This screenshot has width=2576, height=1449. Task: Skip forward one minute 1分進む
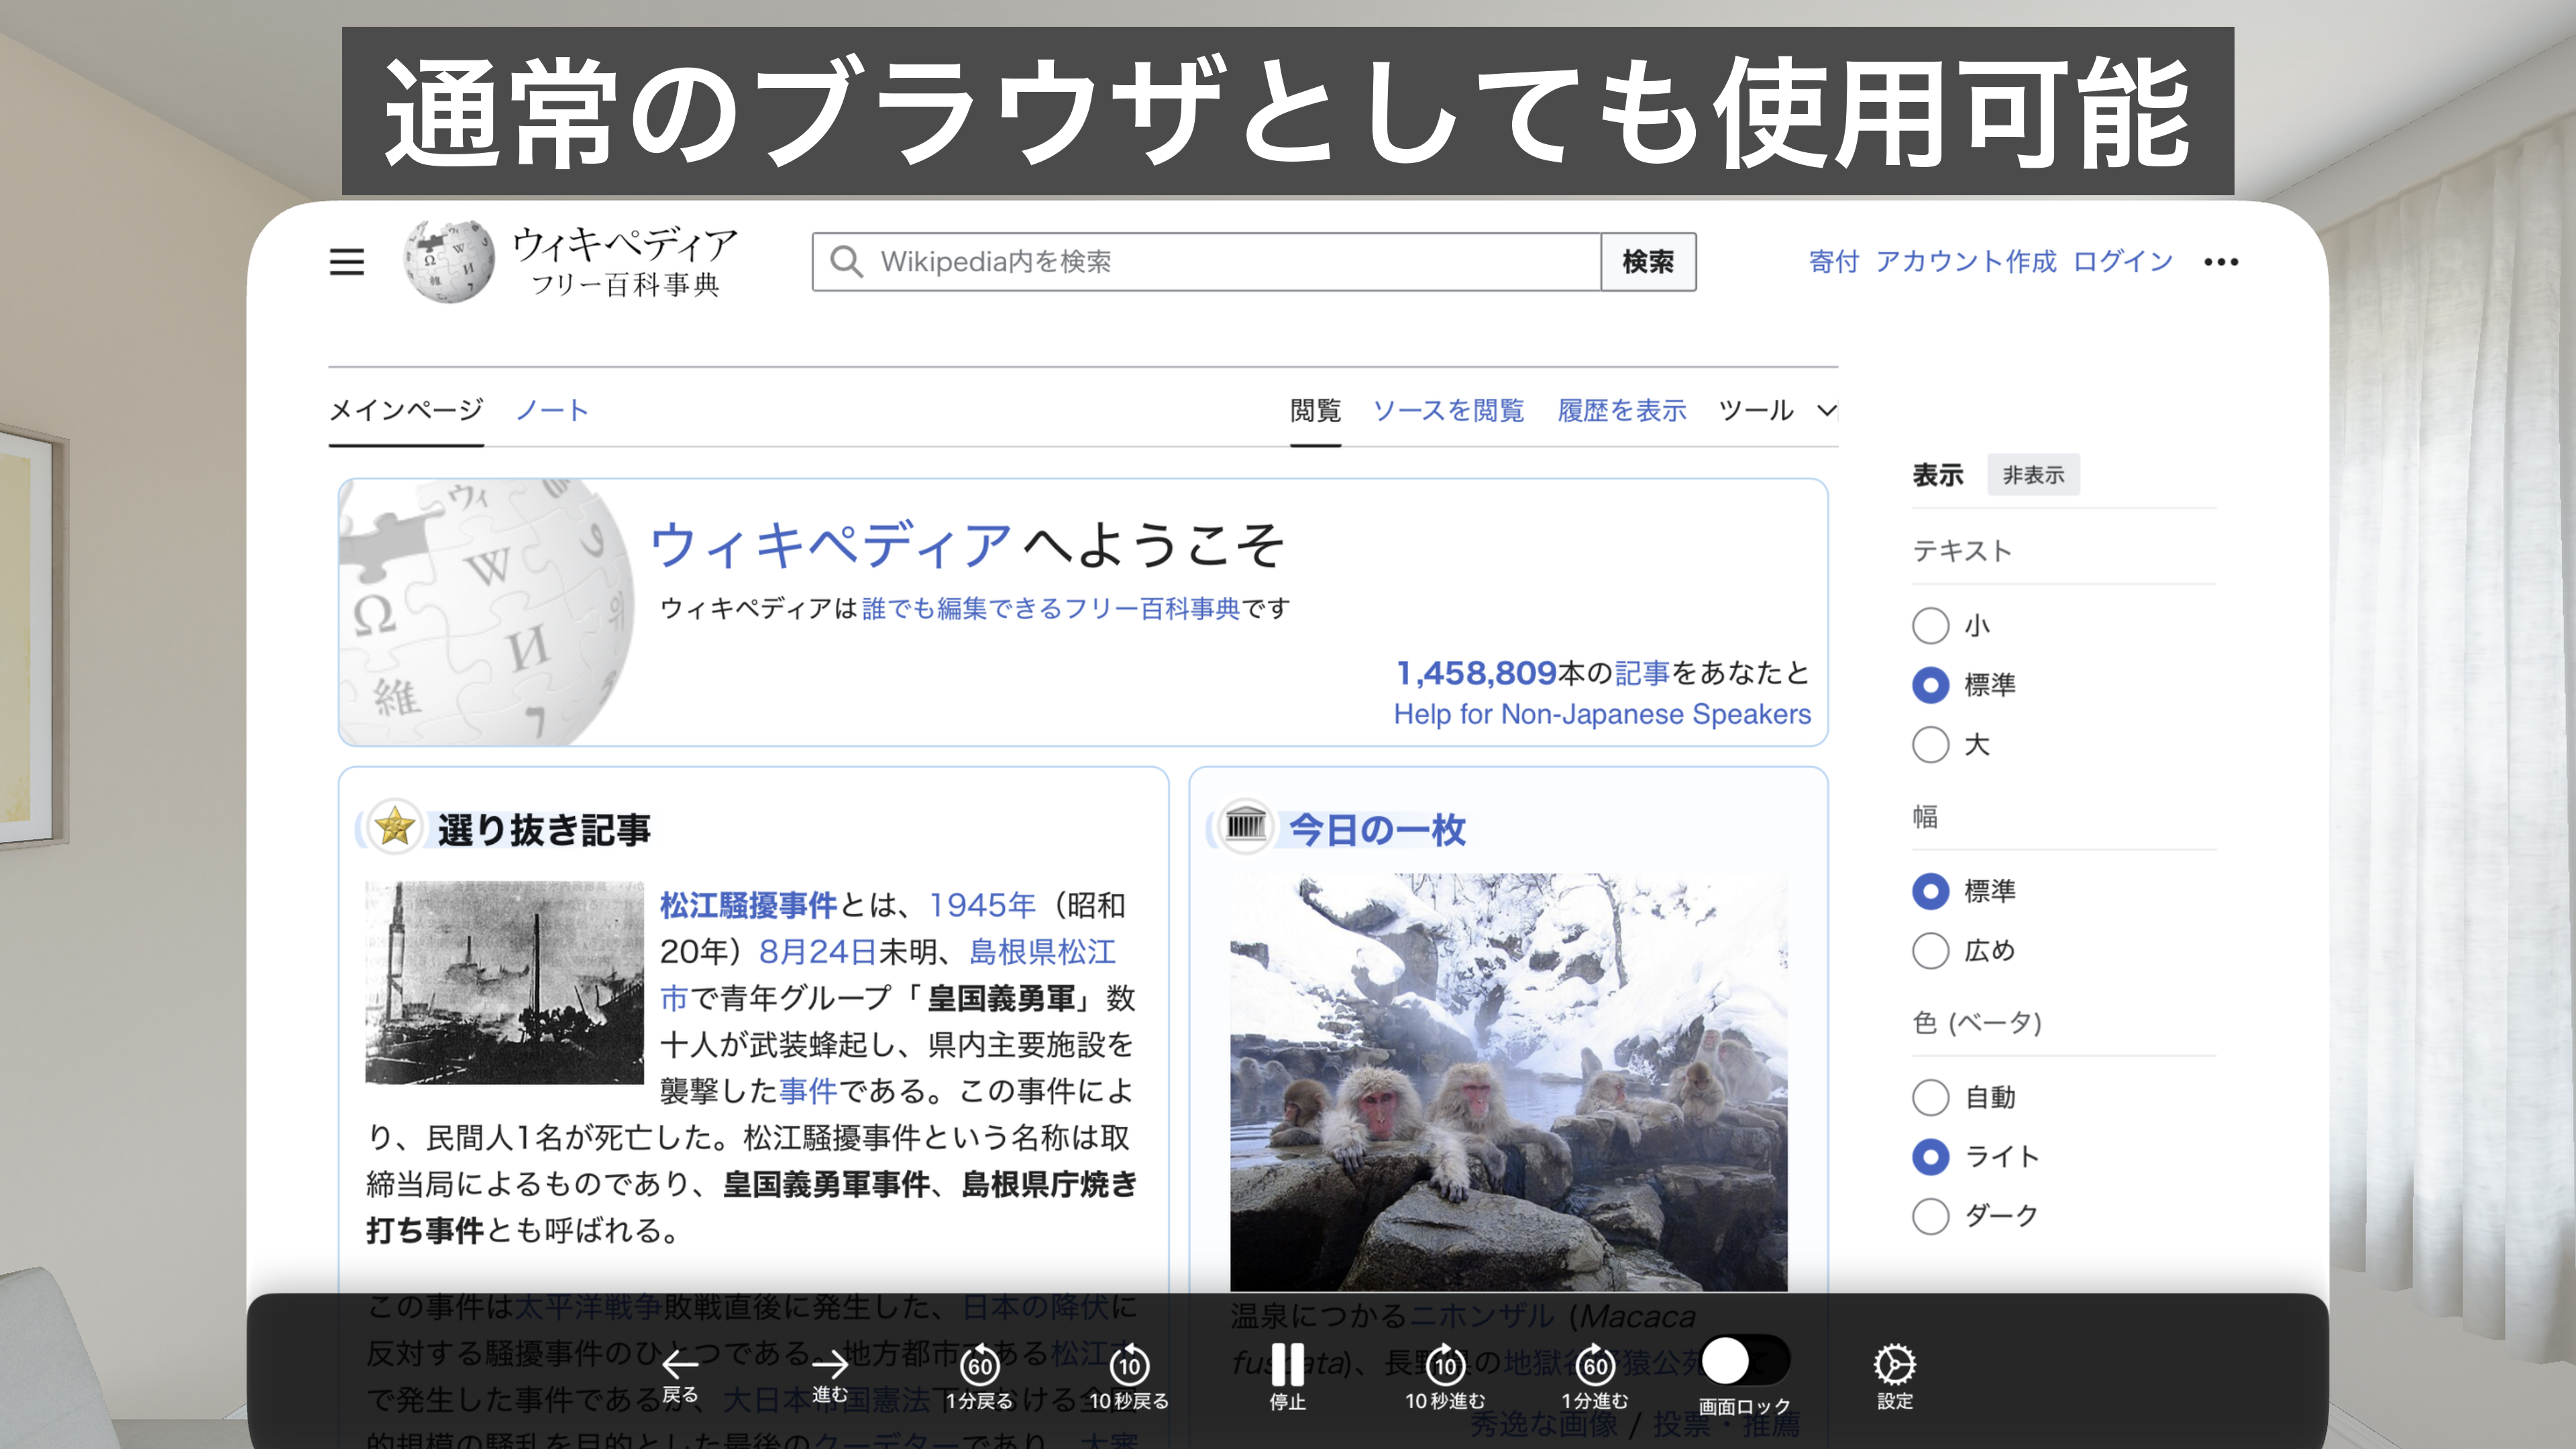pos(1595,1377)
